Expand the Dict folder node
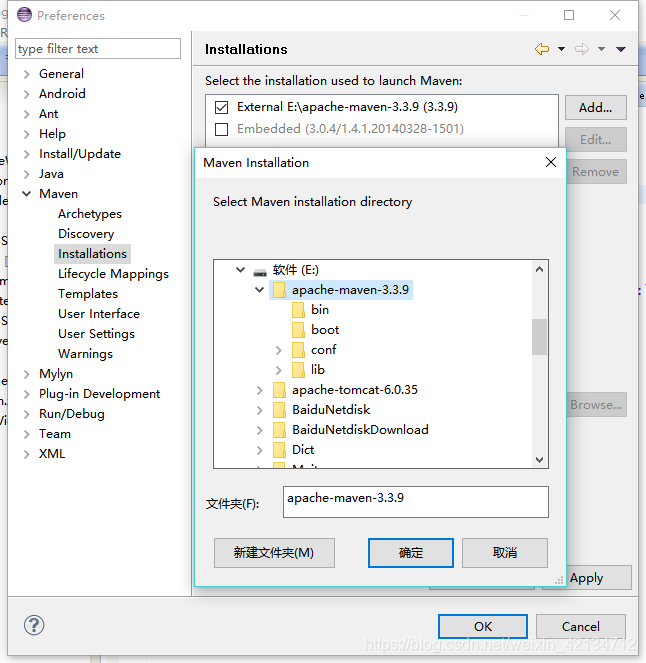The image size is (646, 663). 259,450
